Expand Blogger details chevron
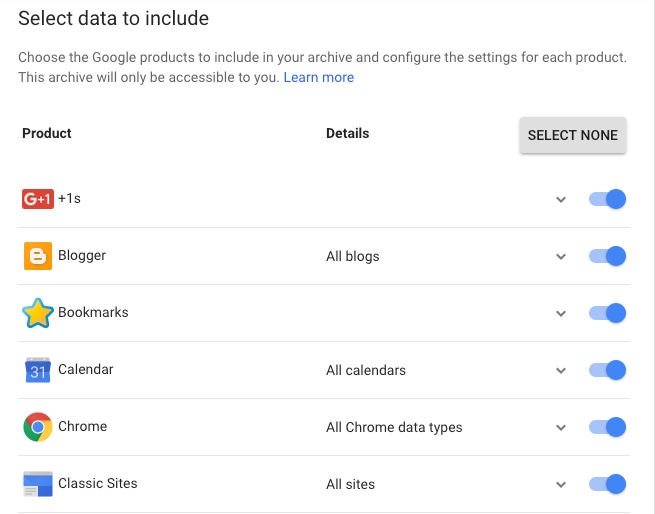Viewport: 655px width, 514px height. 561,256
